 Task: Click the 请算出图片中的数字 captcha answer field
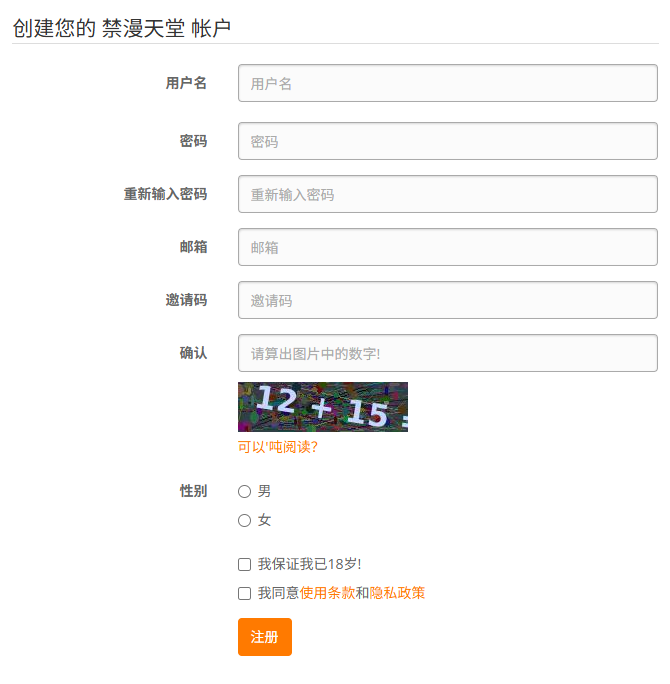click(x=448, y=353)
